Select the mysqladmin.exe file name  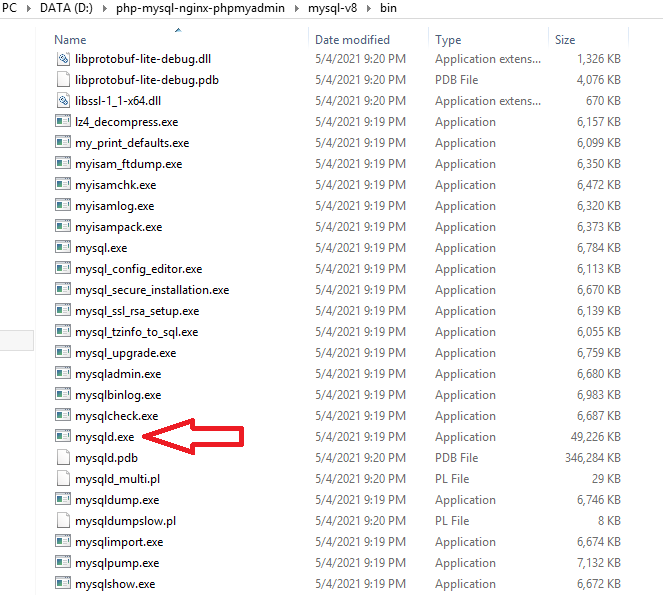118,374
